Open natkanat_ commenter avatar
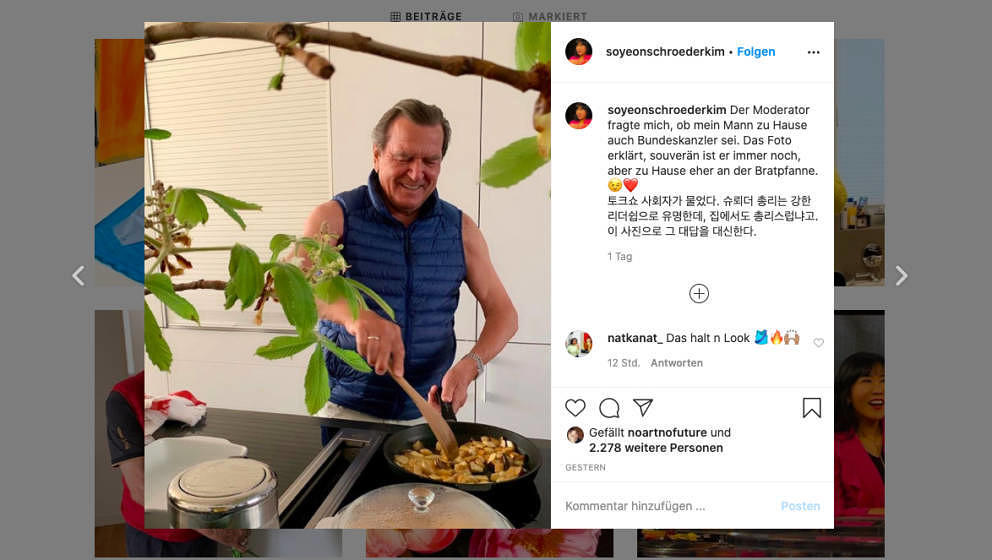This screenshot has height=560, width=992. (x=578, y=344)
